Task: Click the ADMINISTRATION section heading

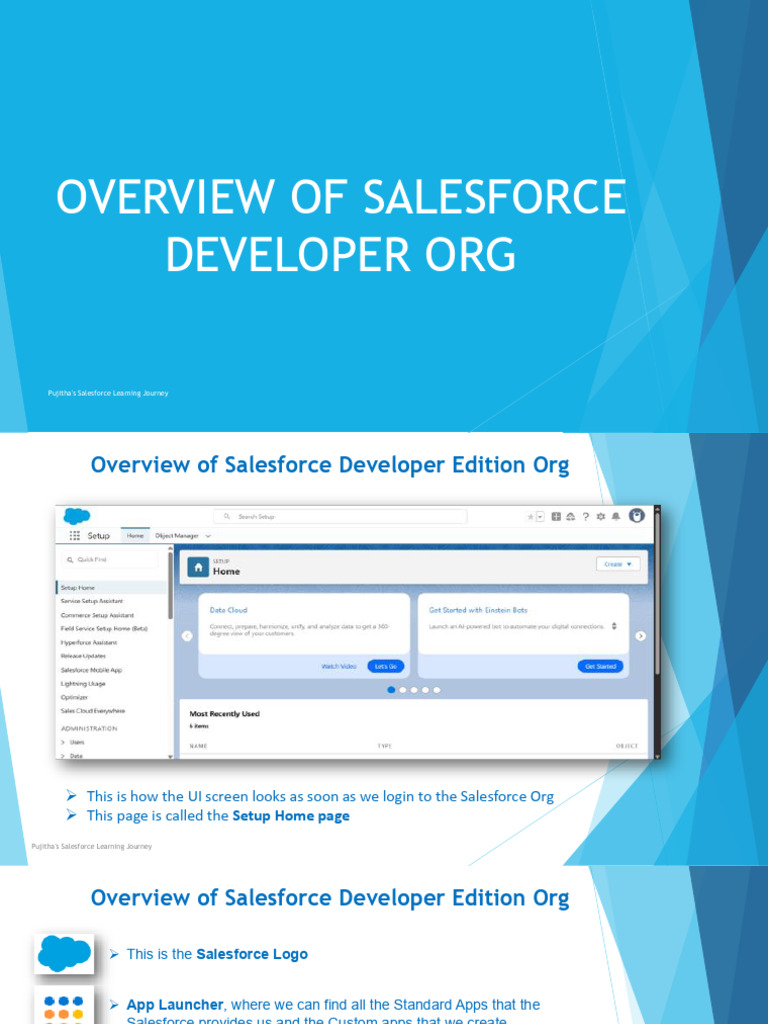Action: pos(89,728)
